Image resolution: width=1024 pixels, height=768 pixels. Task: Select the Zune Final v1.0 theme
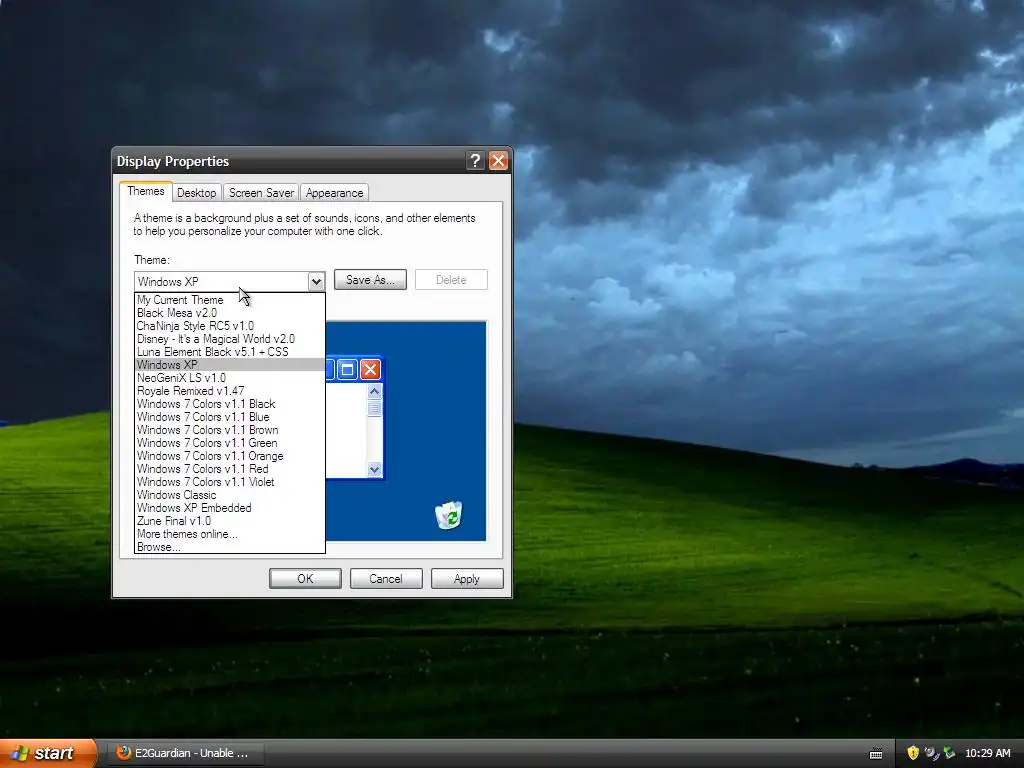(x=229, y=521)
